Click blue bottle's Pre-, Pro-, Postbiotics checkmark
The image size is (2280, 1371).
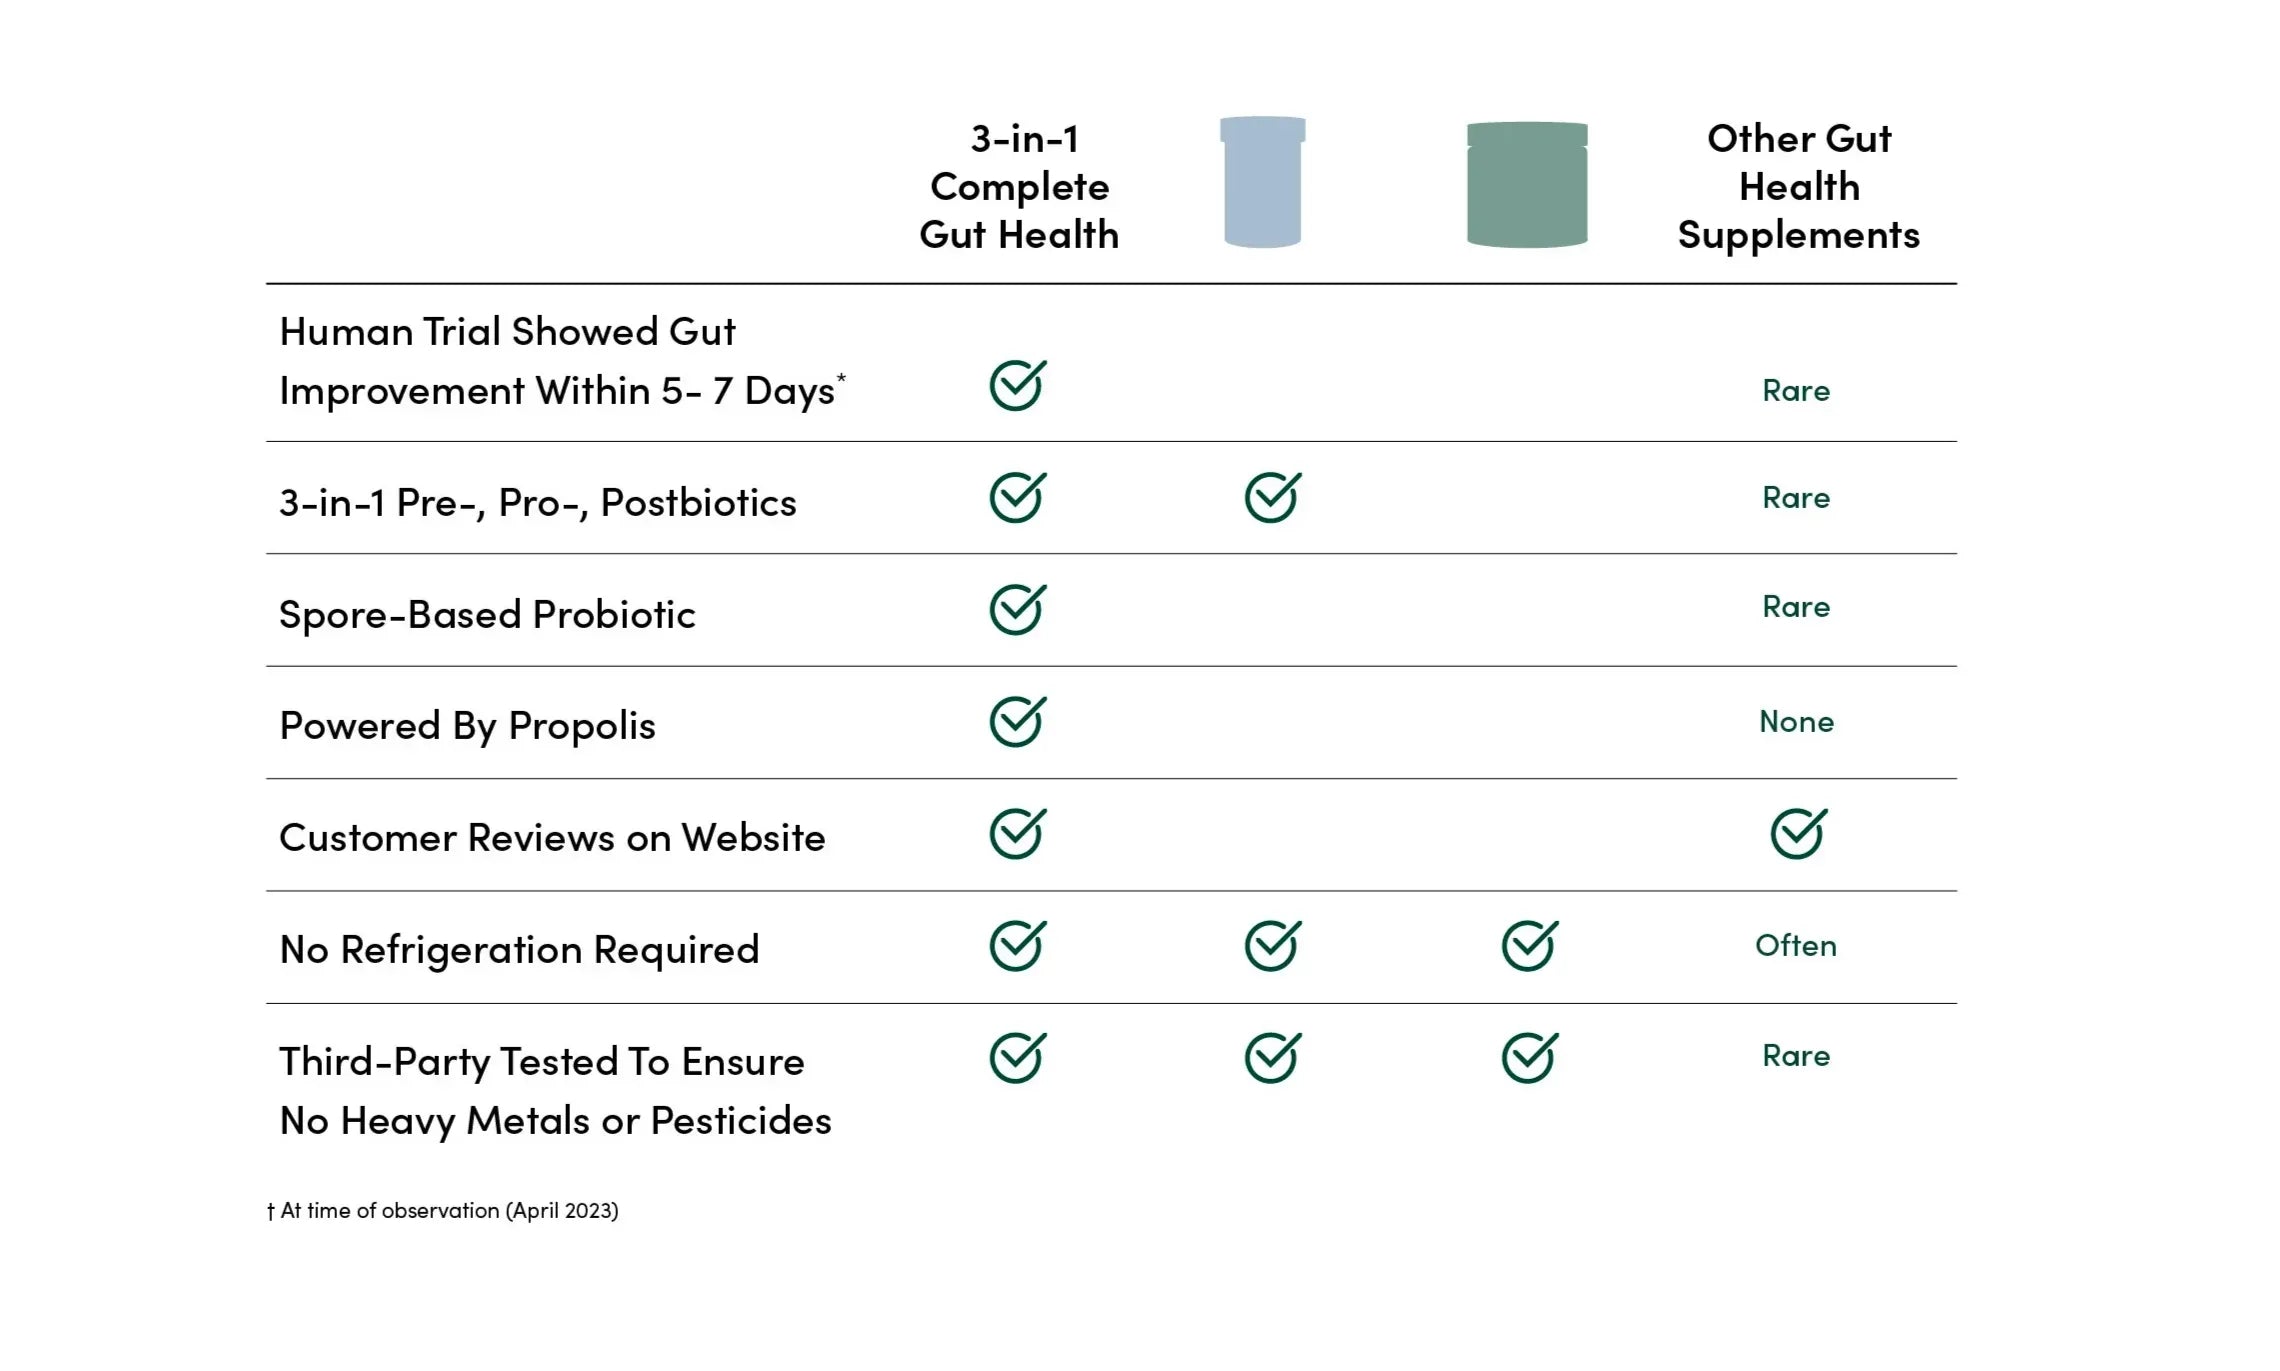[x=1272, y=498]
